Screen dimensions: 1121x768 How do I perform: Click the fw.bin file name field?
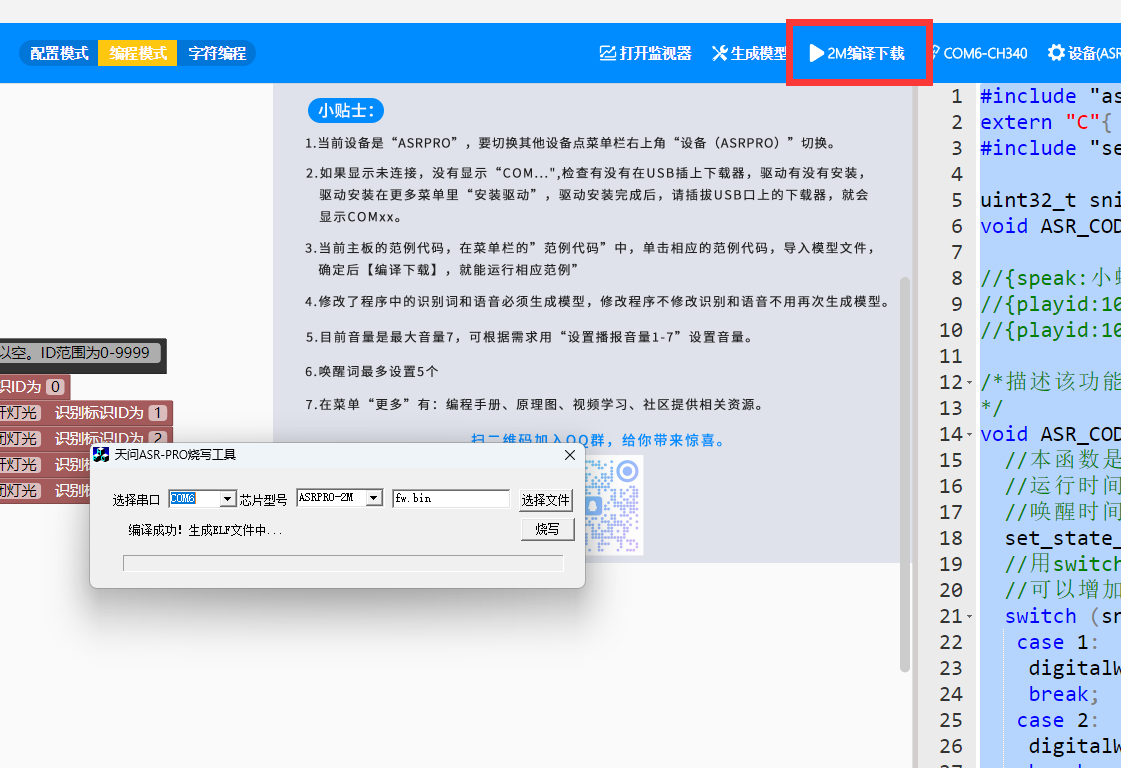tap(450, 498)
